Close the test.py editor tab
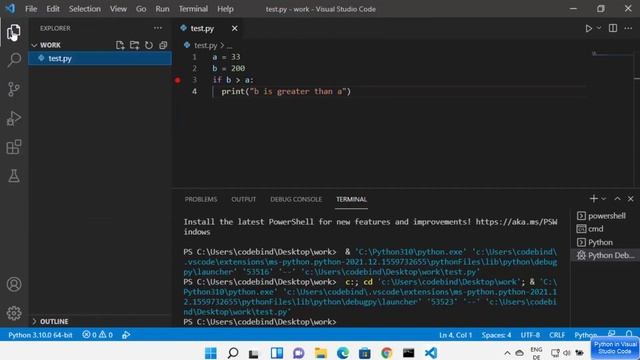 point(234,28)
